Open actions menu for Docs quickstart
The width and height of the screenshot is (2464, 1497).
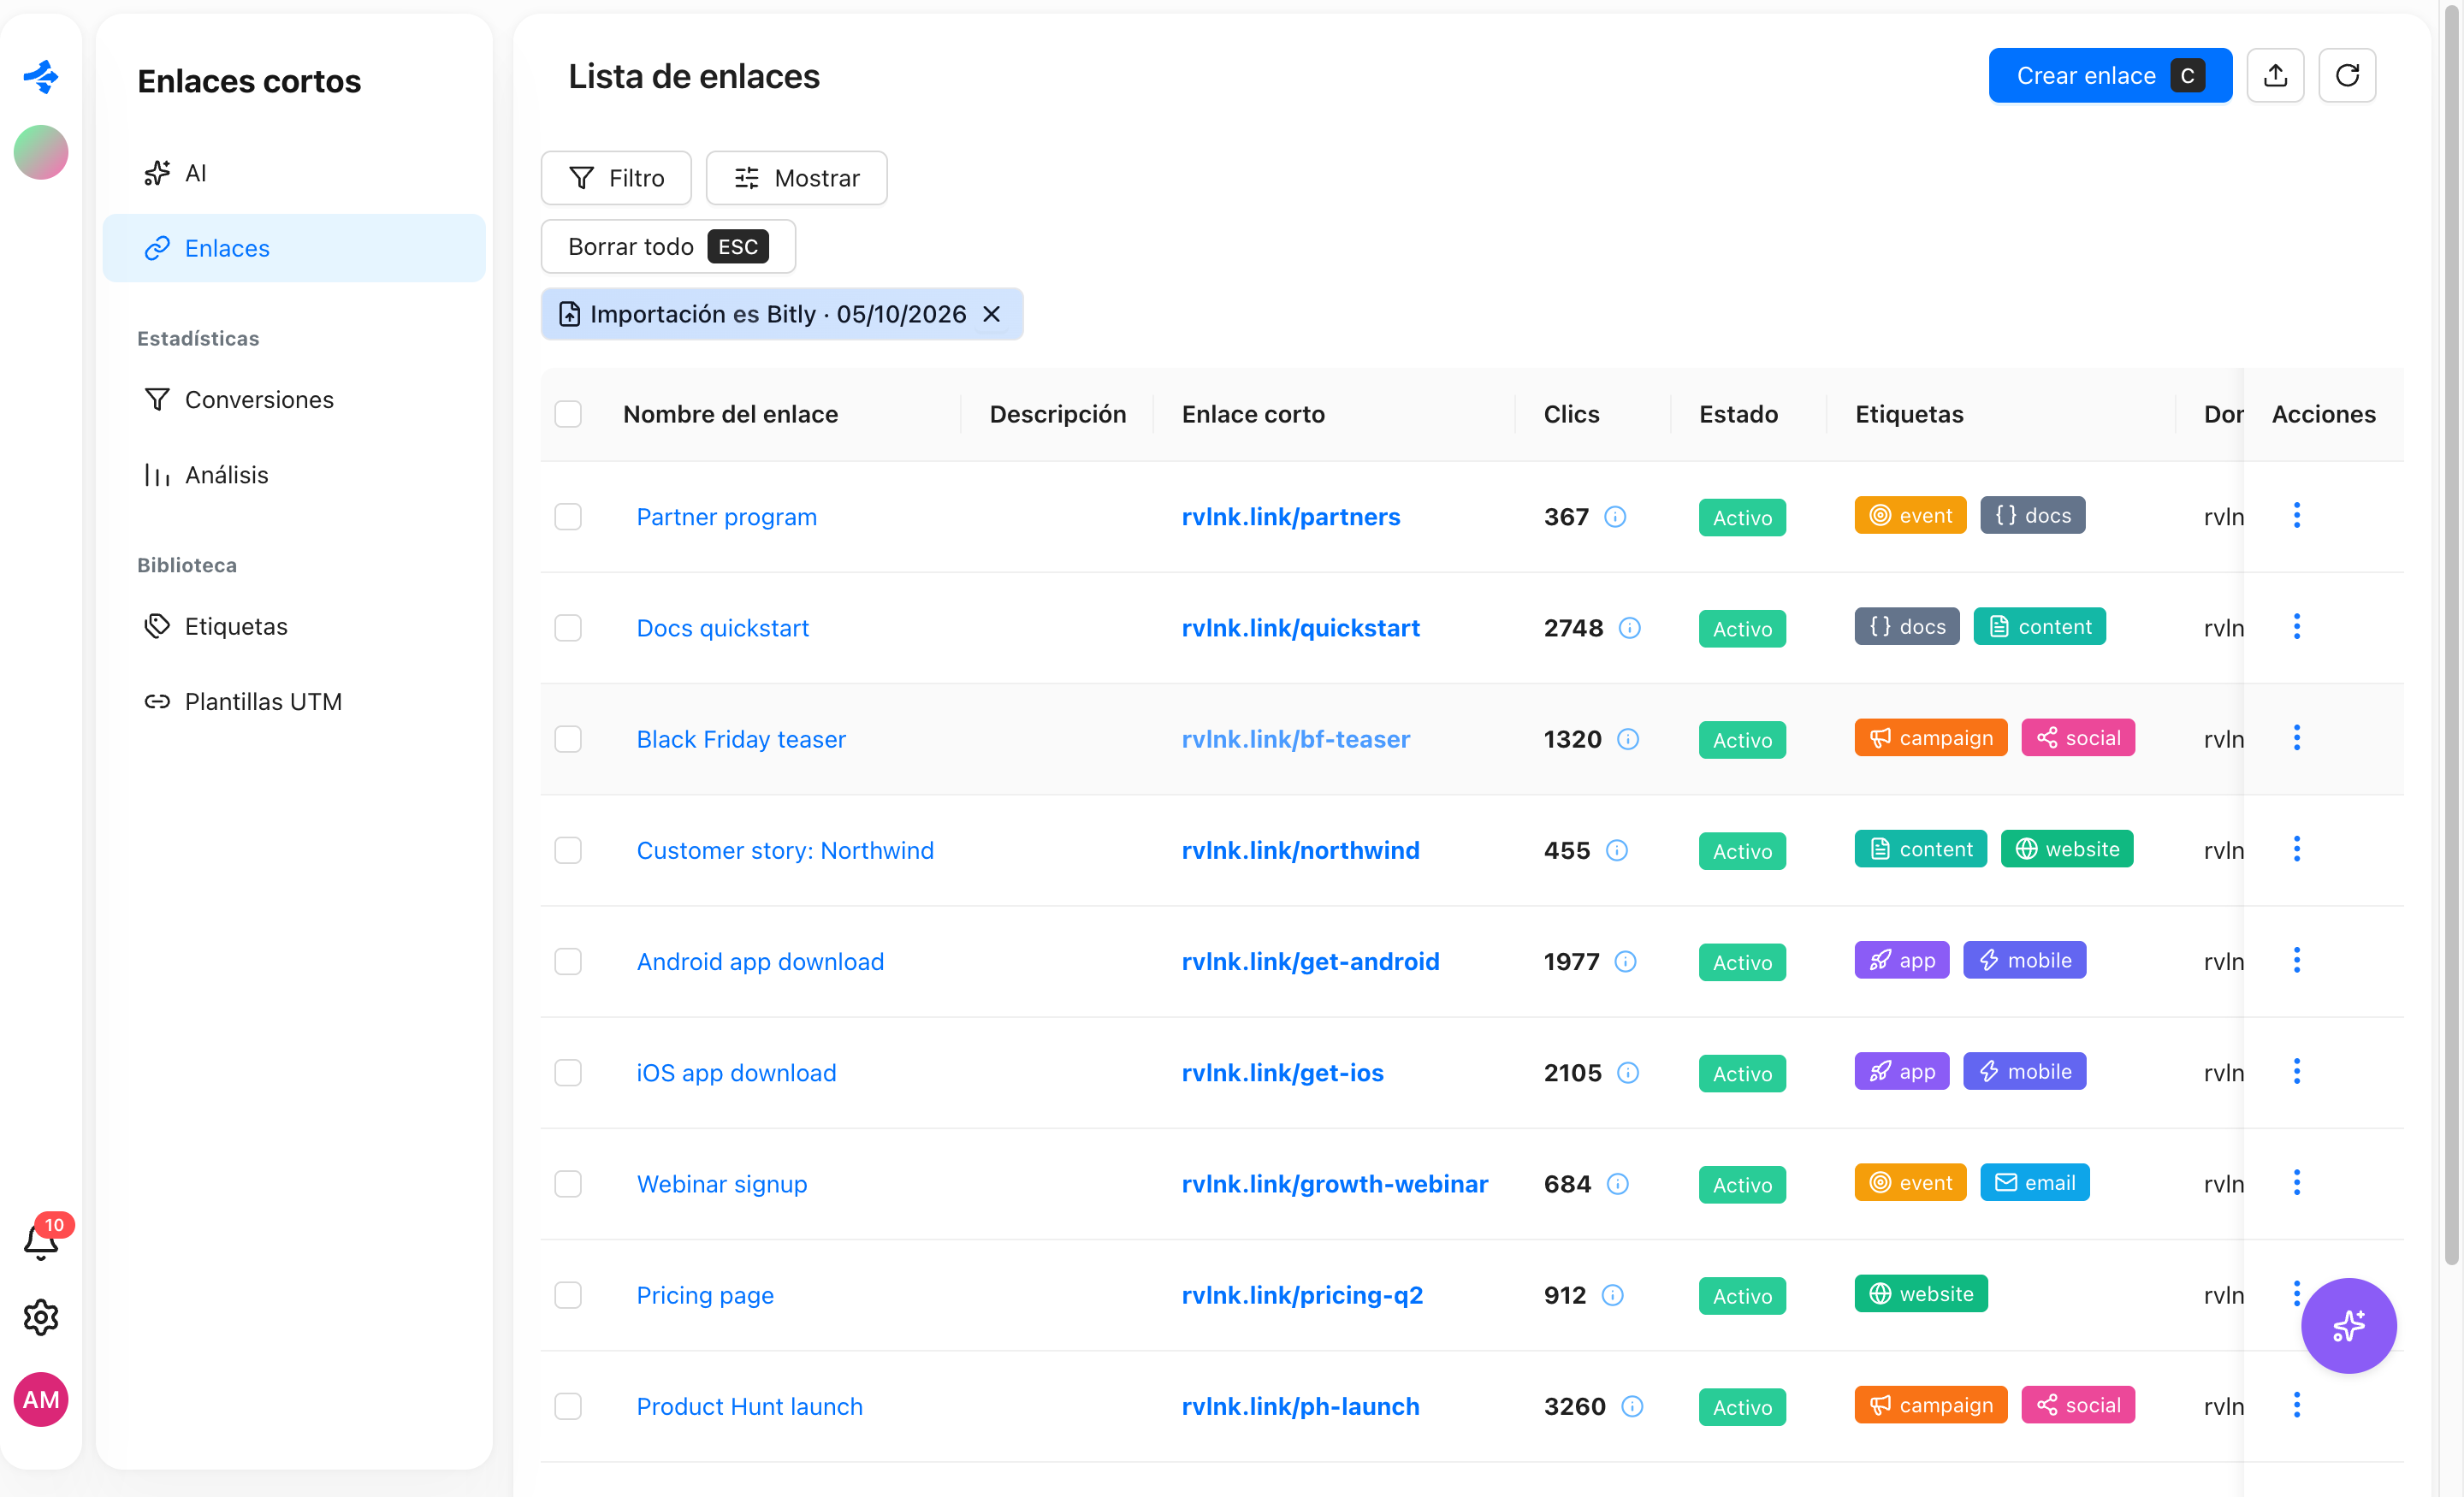pos(2296,627)
